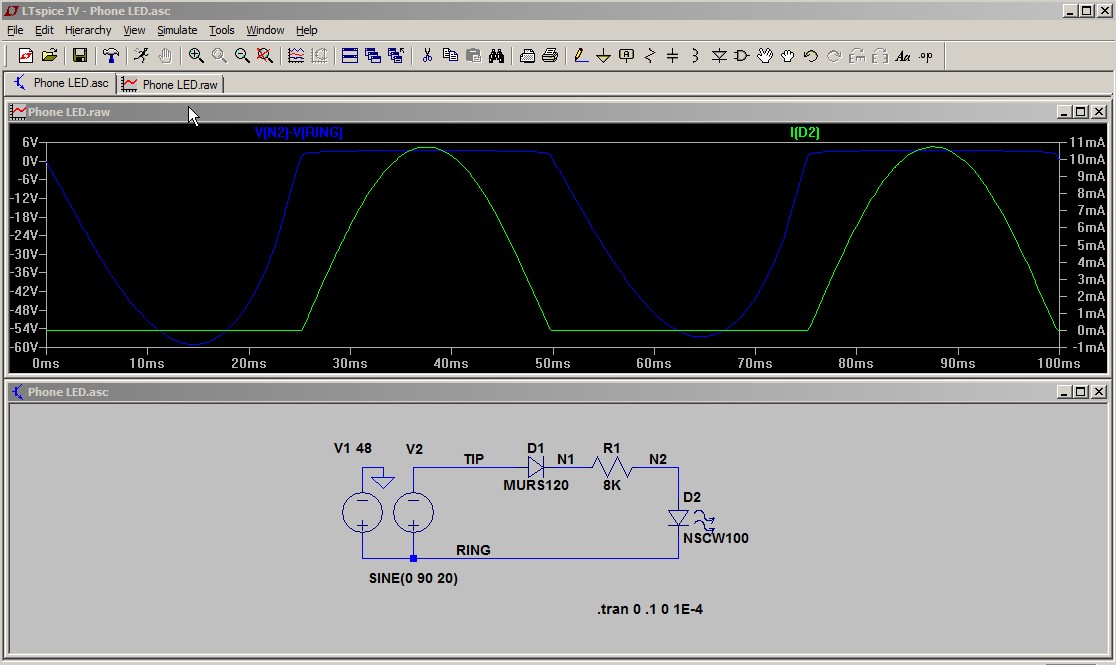The image size is (1116, 665).
Task: Click the Zoom In magnifier icon
Action: coord(196,56)
